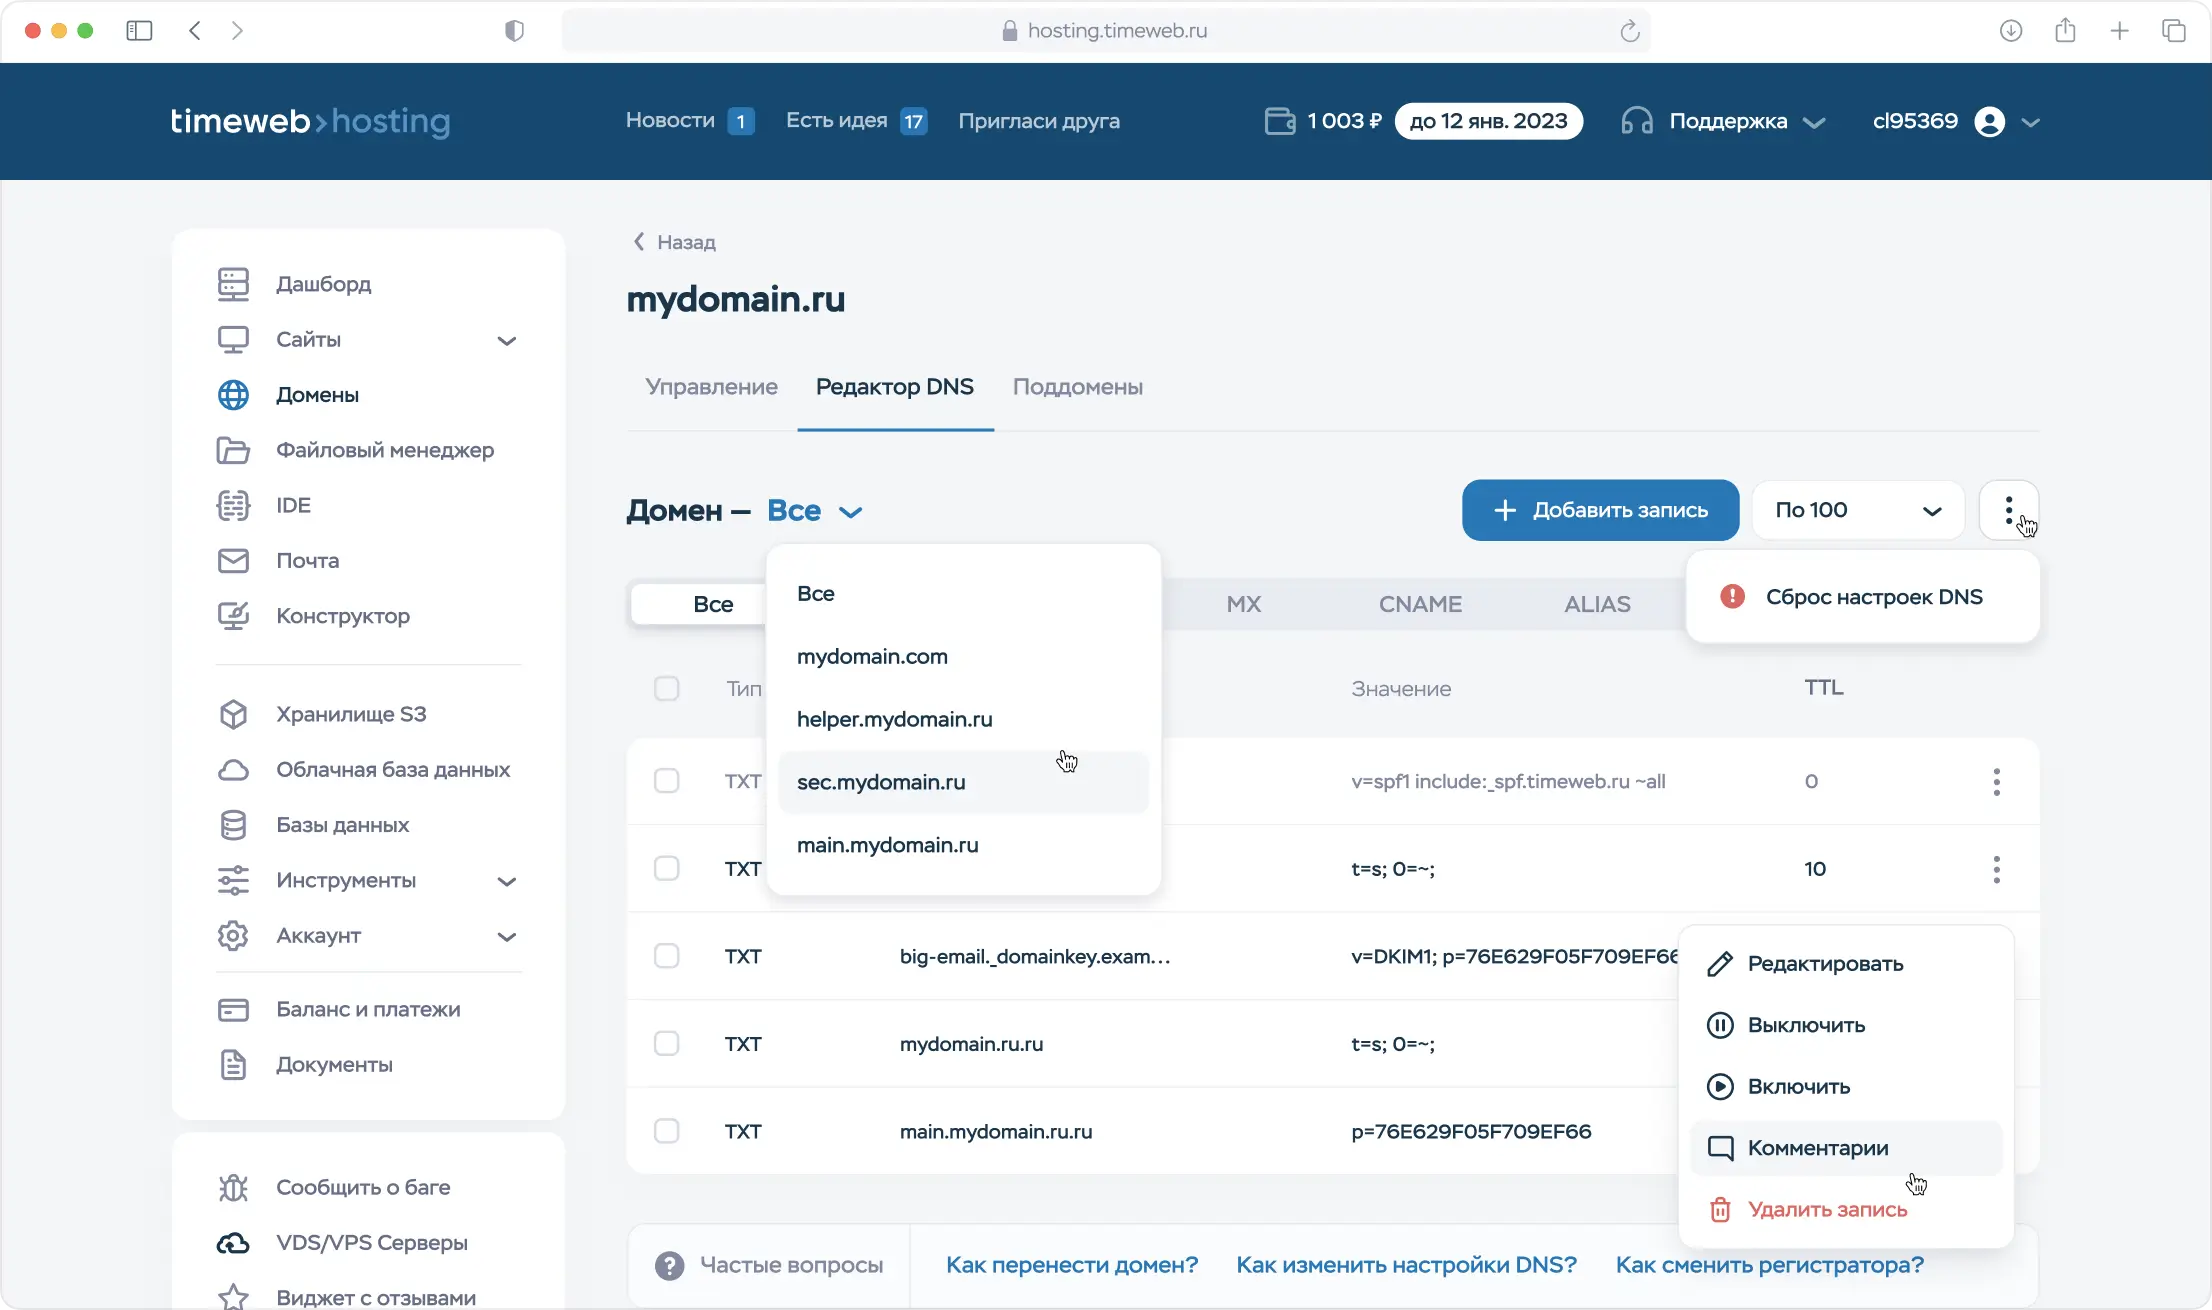Check the checkbox on the v=spf1 TXT record
2212x1310 pixels.
coord(667,781)
